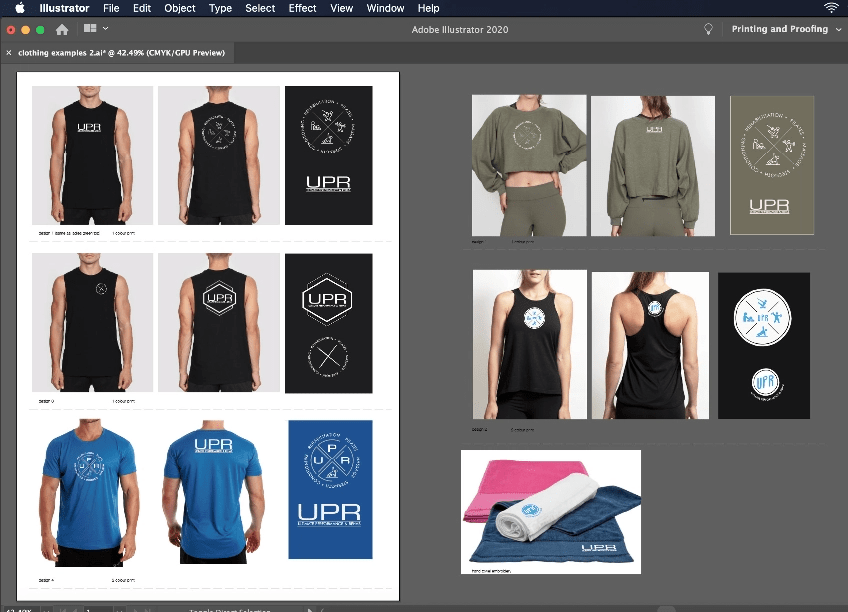Click large blue-white circle emblem on black panel
Screen dimensions: 848x612
[x=762, y=317]
